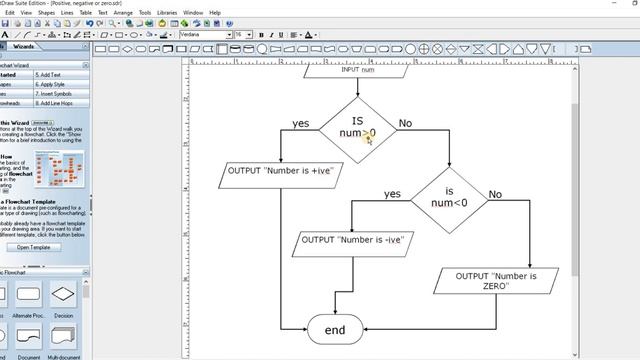The height and width of the screenshot is (360, 640).
Task: Open the Arrange menu
Action: pos(123,13)
